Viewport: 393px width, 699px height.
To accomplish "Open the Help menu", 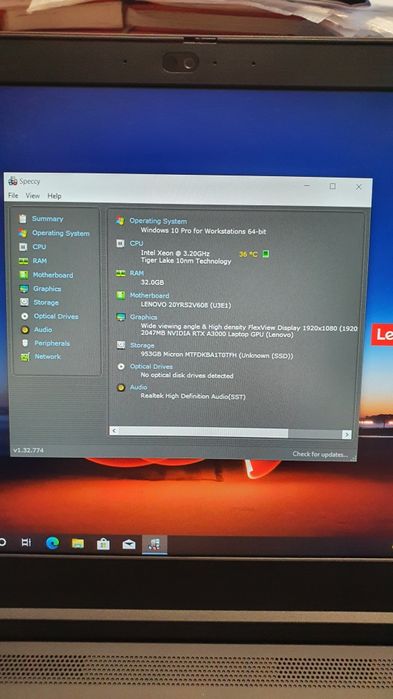I will [x=54, y=196].
